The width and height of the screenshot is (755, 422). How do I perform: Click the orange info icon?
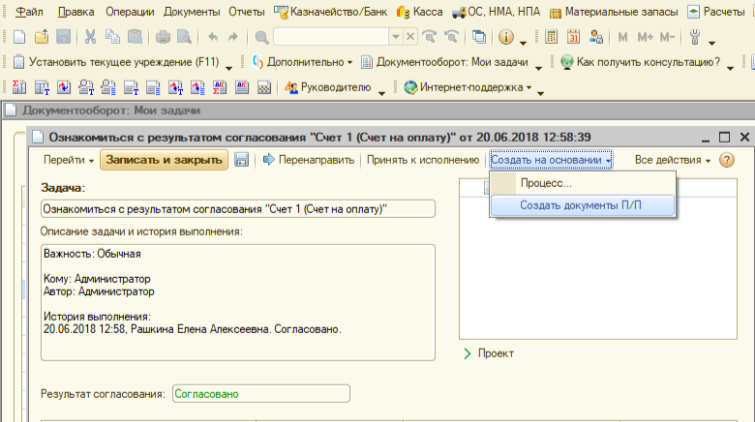point(506,37)
